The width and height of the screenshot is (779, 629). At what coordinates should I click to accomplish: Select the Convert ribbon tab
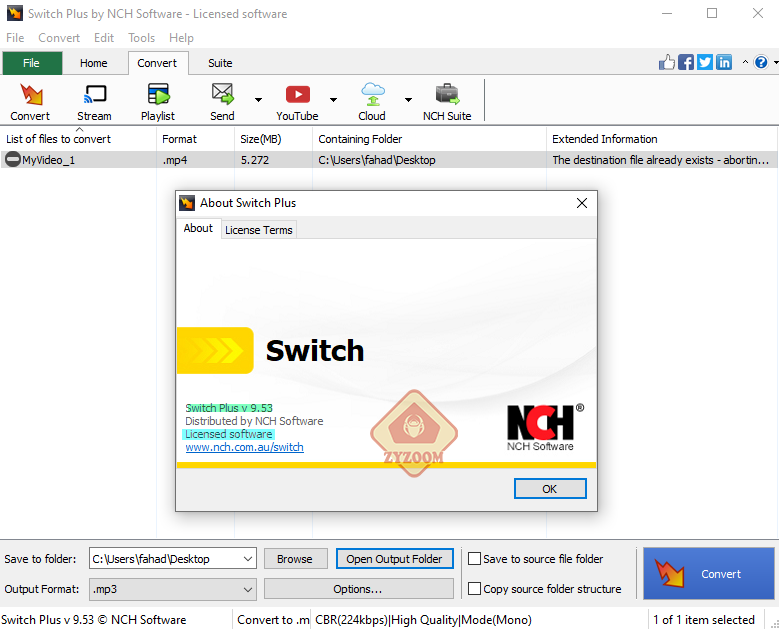pyautogui.click(x=157, y=63)
